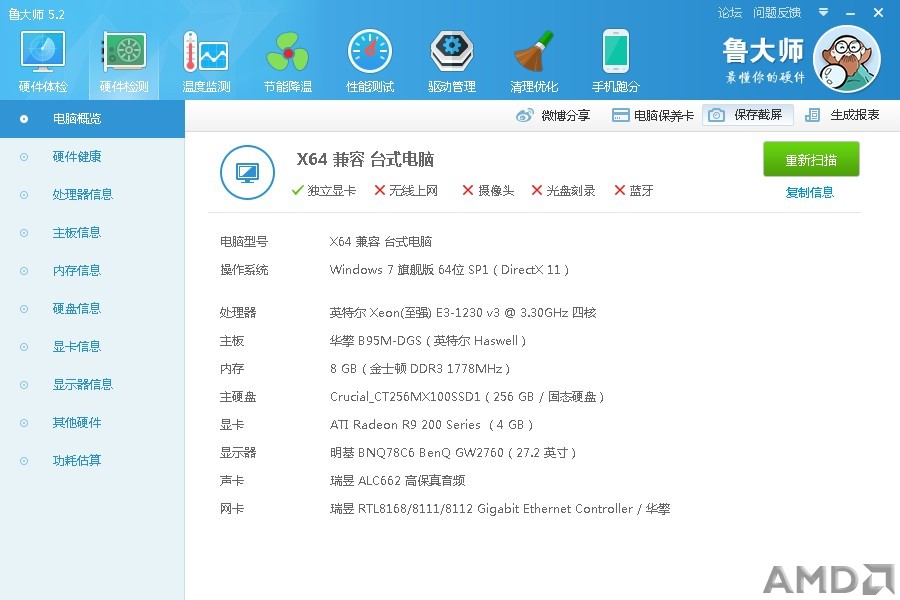
Task: Click the memory value 8 GB 金士顿 DDR3
Action: click(x=420, y=369)
